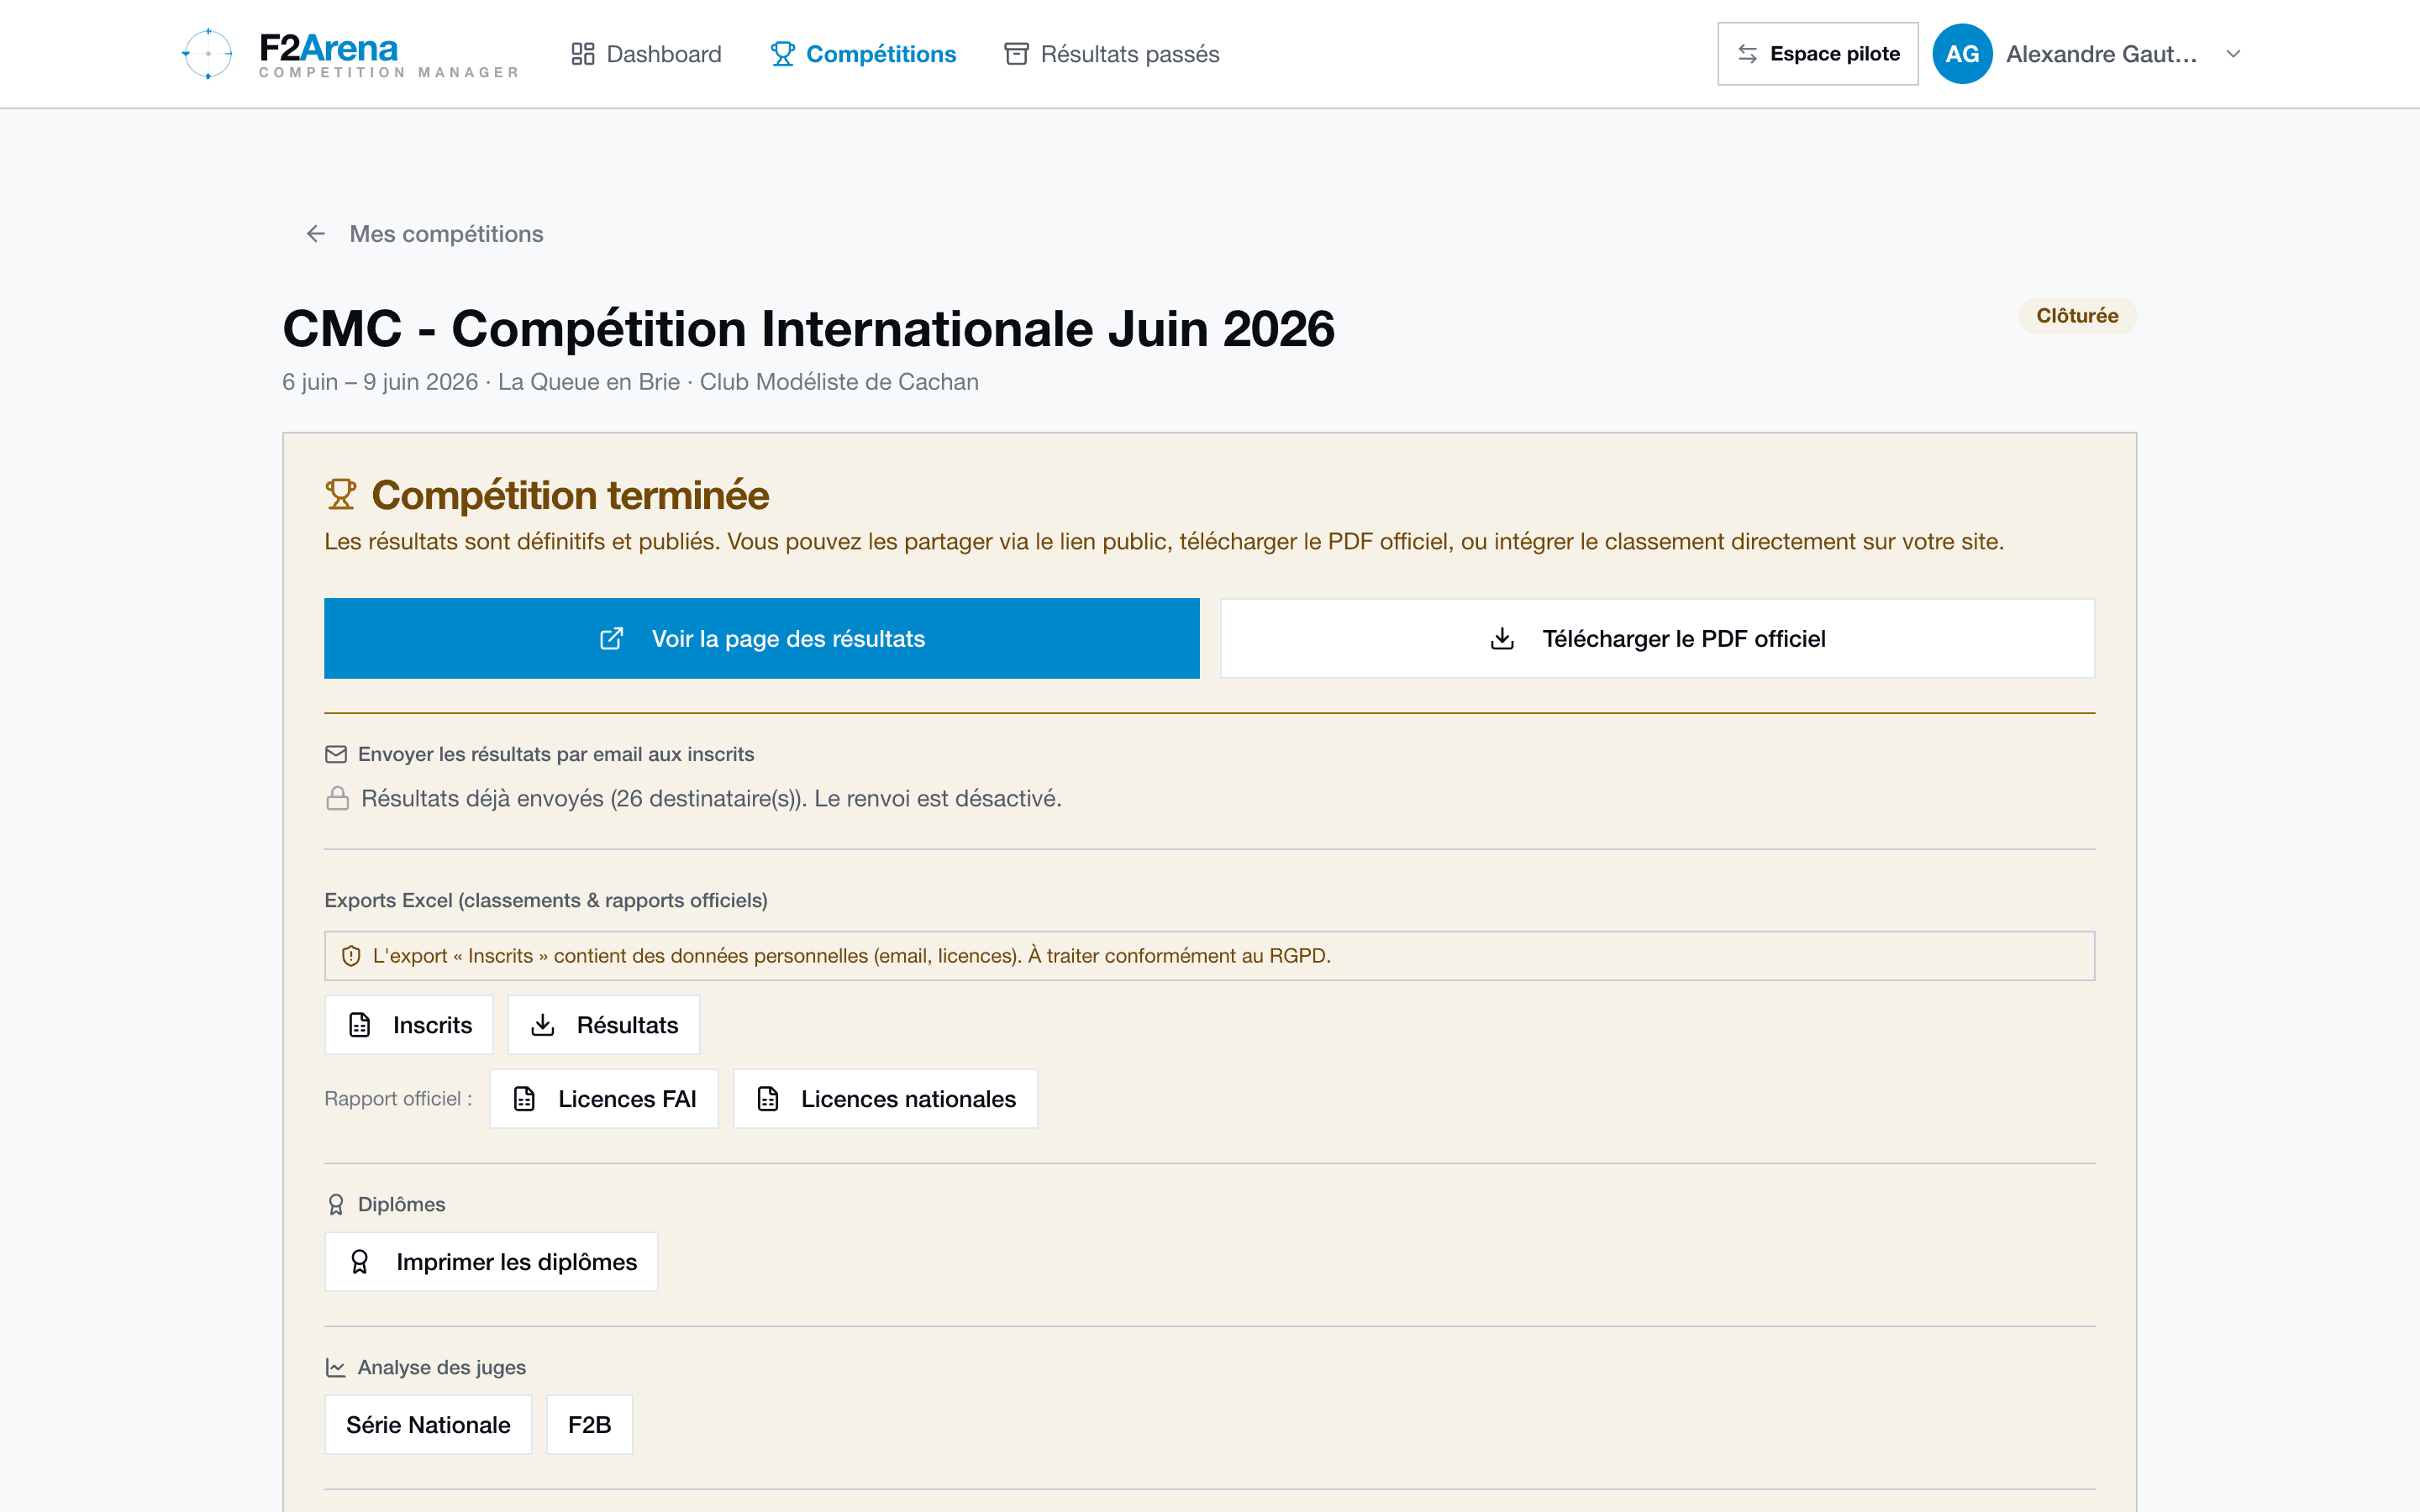The width and height of the screenshot is (2420, 1512).
Task: Open F2B judge analysis
Action: coord(589,1425)
